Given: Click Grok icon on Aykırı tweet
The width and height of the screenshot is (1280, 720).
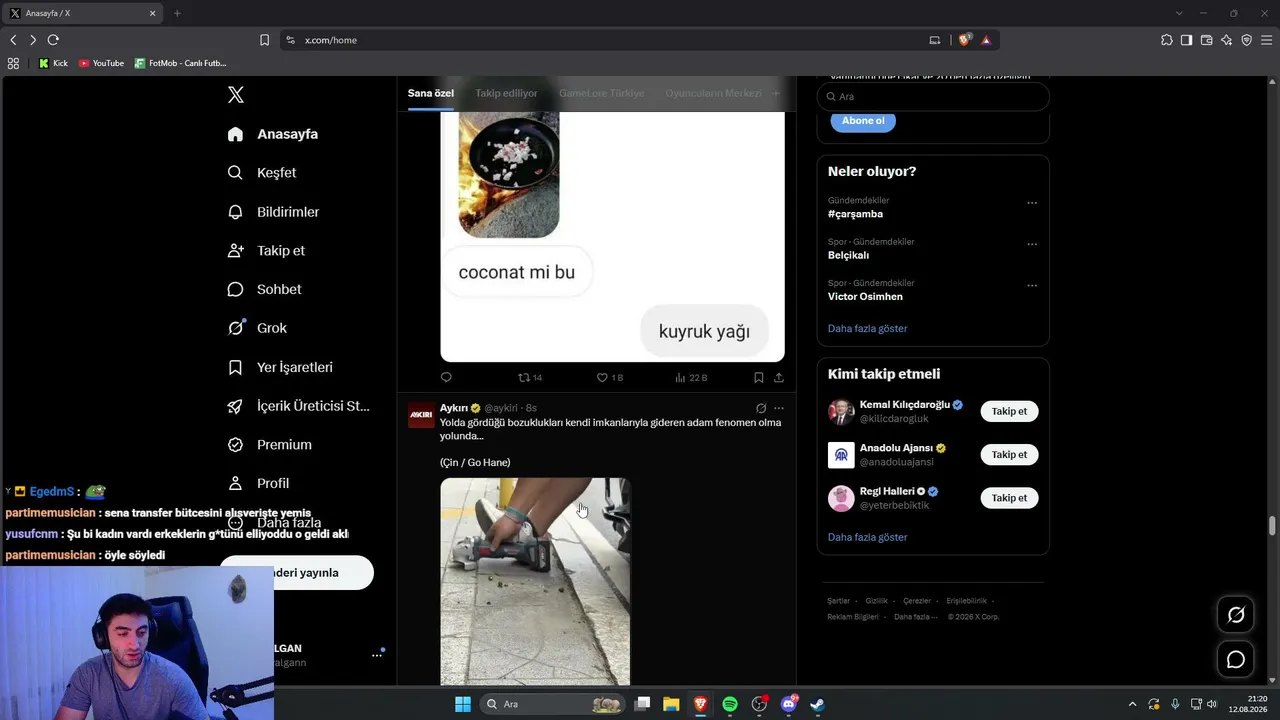Looking at the screenshot, I should (761, 408).
